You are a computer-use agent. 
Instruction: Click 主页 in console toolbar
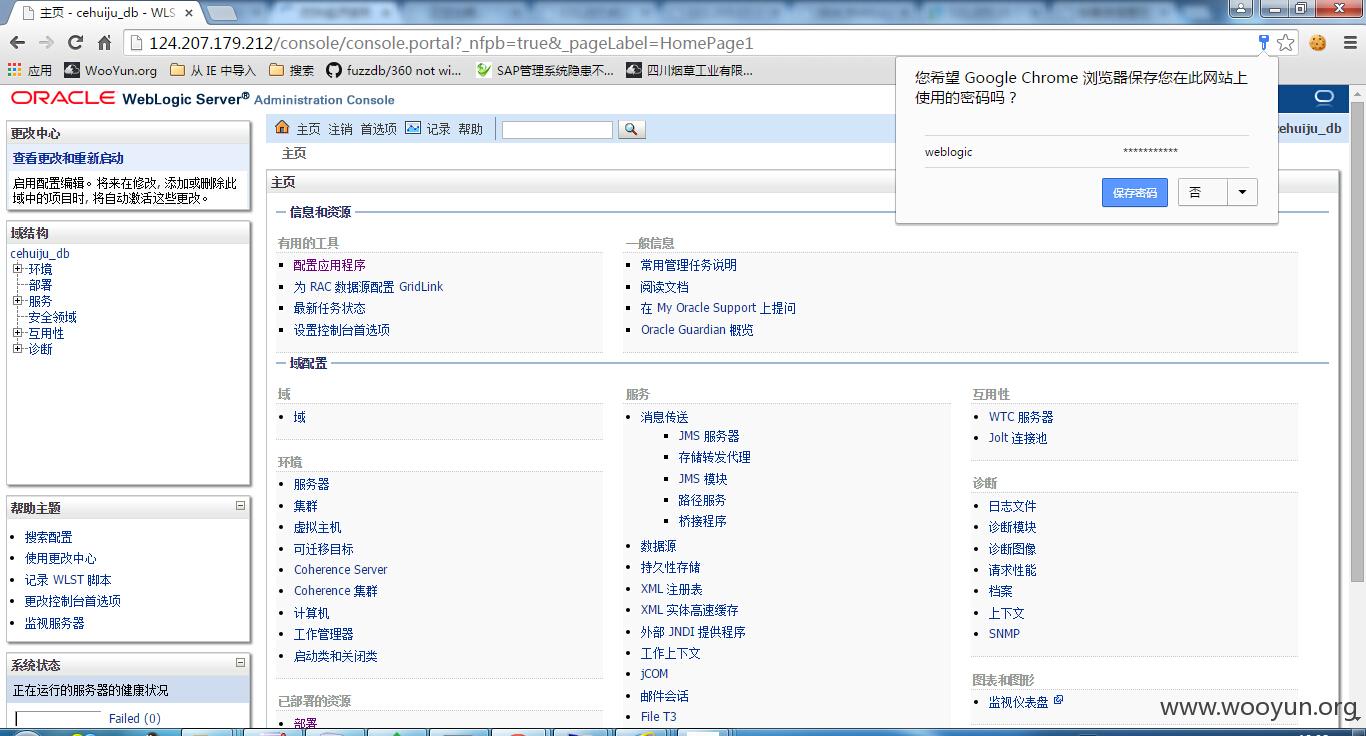click(x=308, y=129)
